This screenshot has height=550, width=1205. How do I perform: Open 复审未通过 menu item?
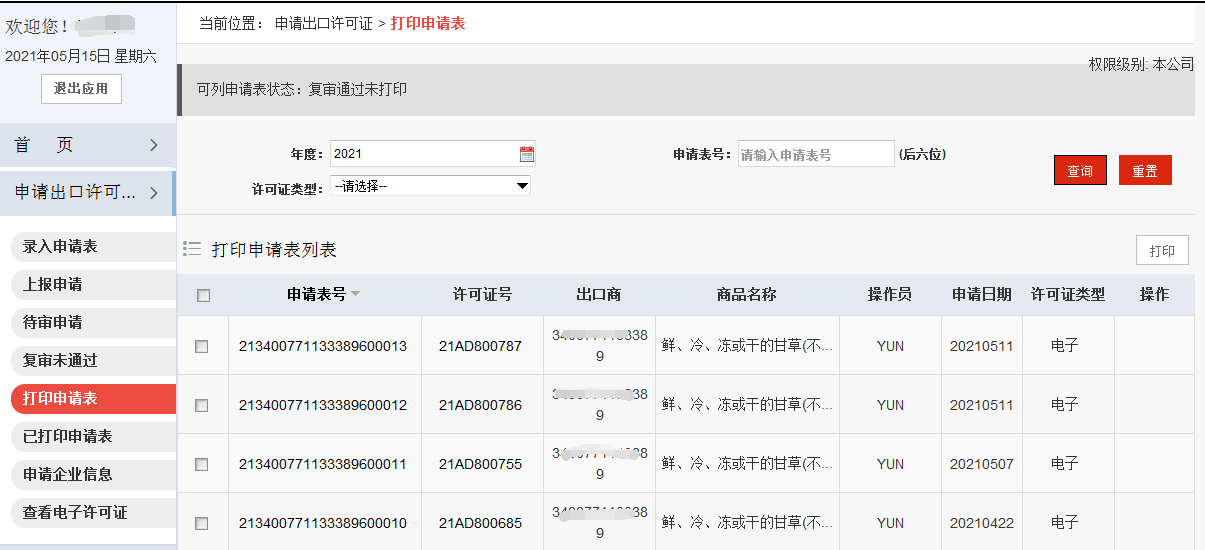[93, 360]
